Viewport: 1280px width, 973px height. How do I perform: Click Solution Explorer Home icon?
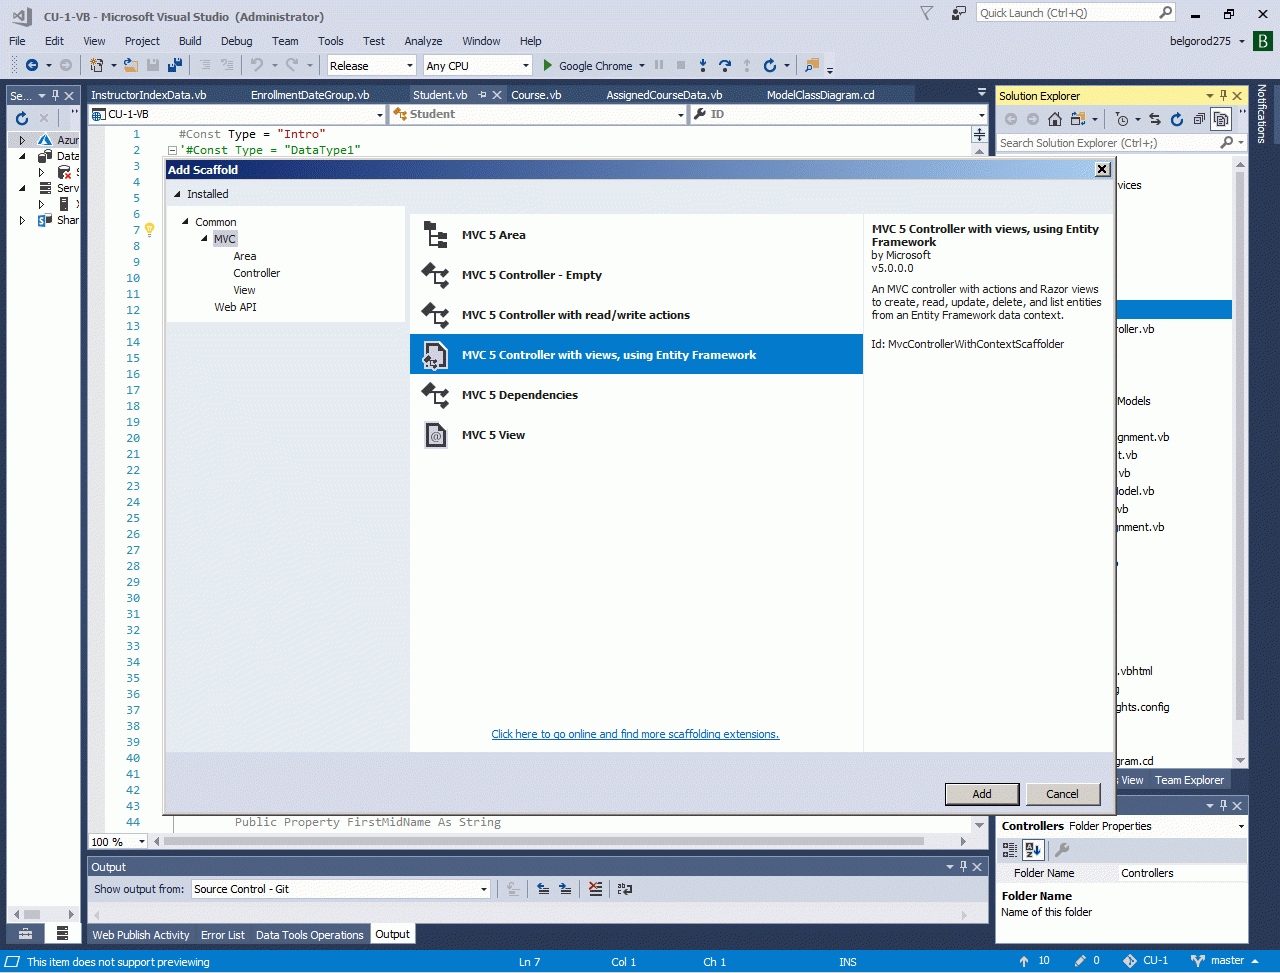1055,120
